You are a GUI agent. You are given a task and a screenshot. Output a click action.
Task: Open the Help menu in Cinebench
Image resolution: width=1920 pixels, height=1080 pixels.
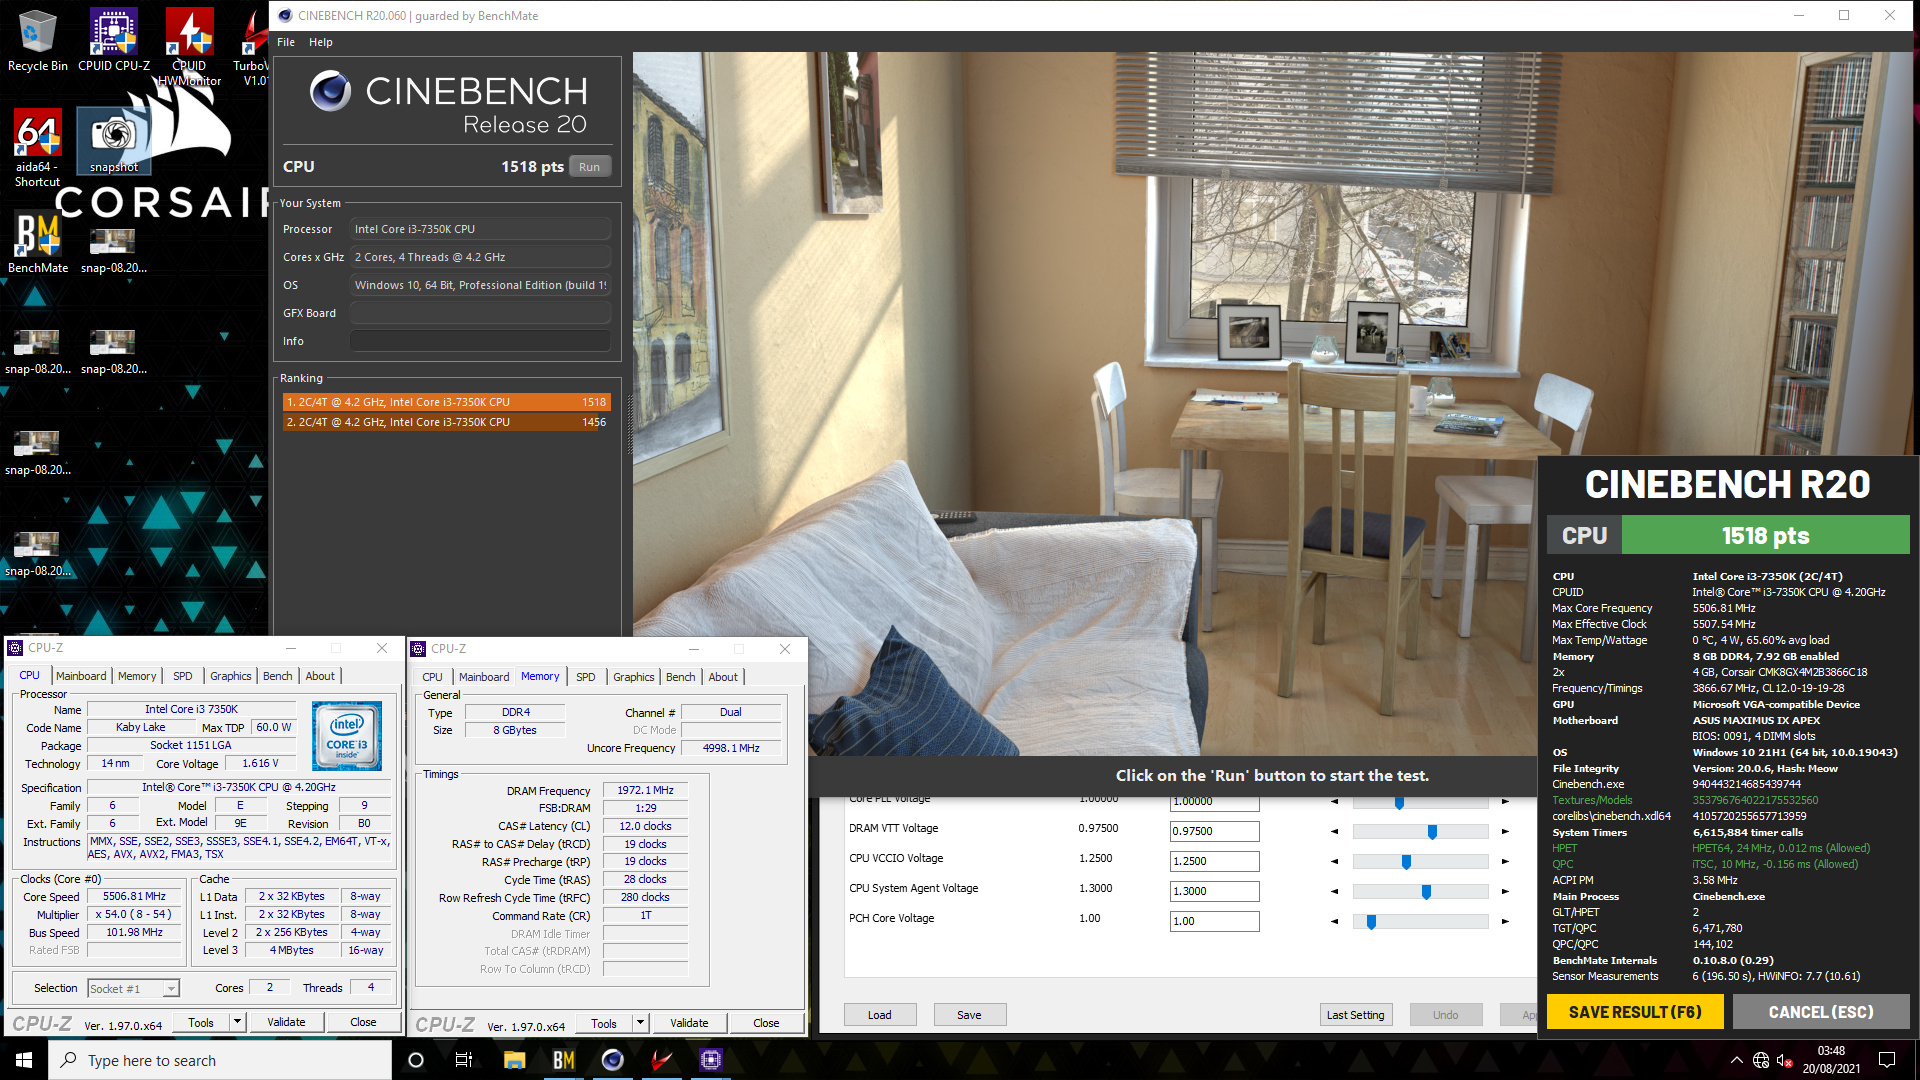[x=321, y=42]
